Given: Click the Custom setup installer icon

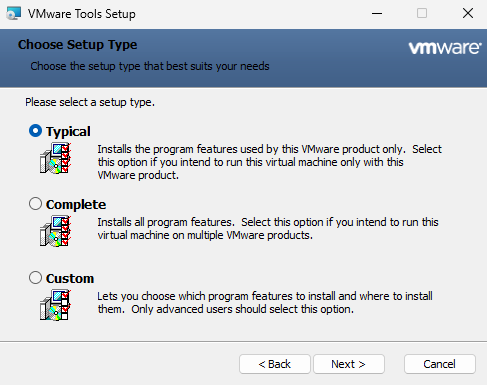Looking at the screenshot, I should pos(55,305).
